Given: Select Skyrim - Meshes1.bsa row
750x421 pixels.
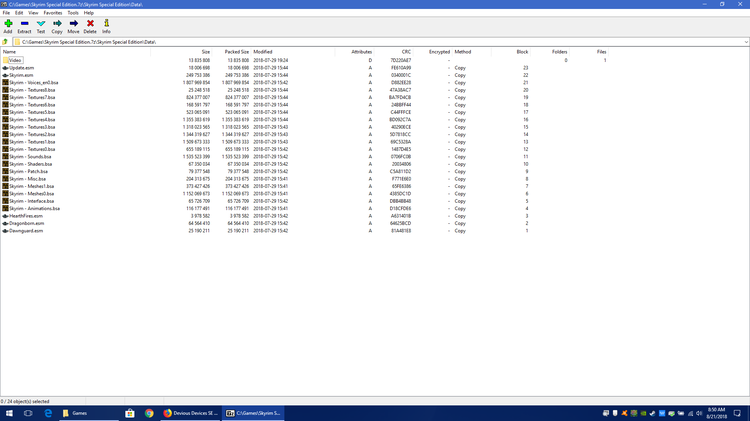Looking at the screenshot, I should tap(32, 186).
